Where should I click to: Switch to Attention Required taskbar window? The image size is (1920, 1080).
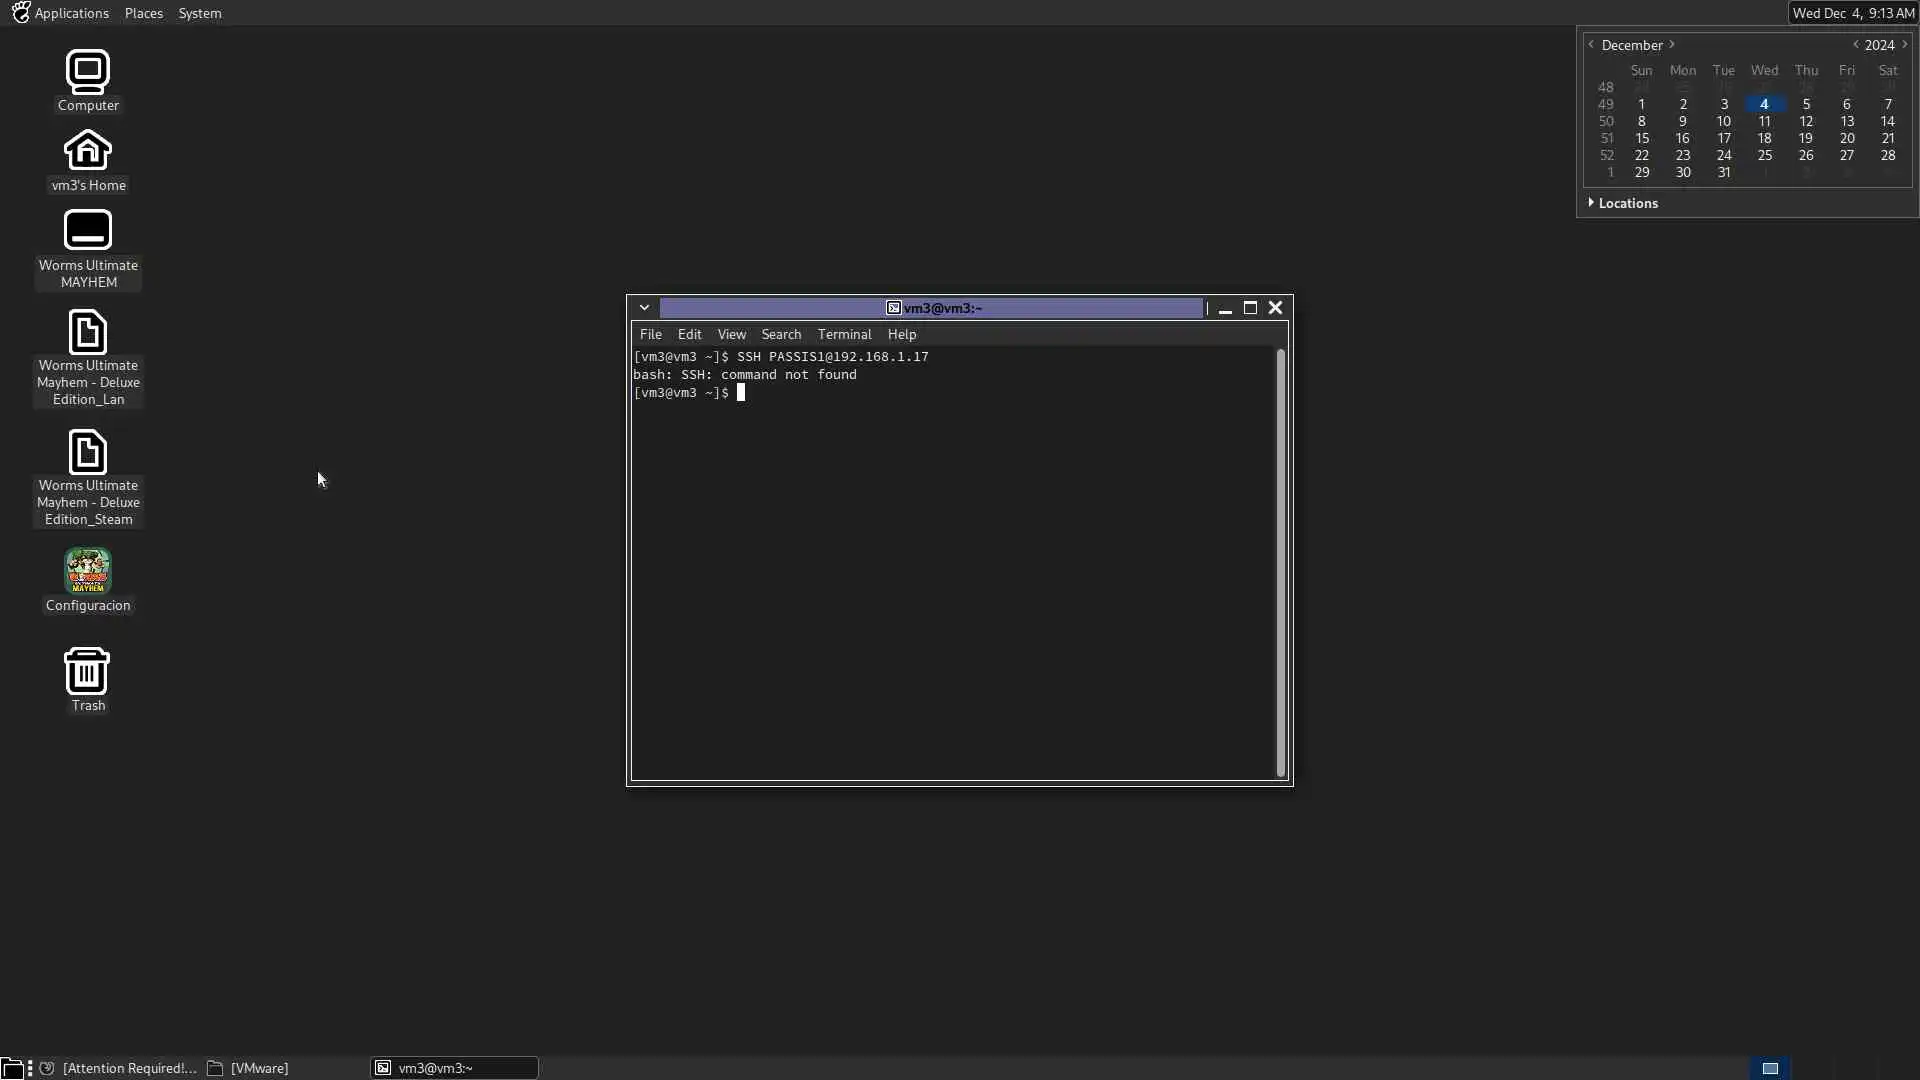pos(118,1068)
